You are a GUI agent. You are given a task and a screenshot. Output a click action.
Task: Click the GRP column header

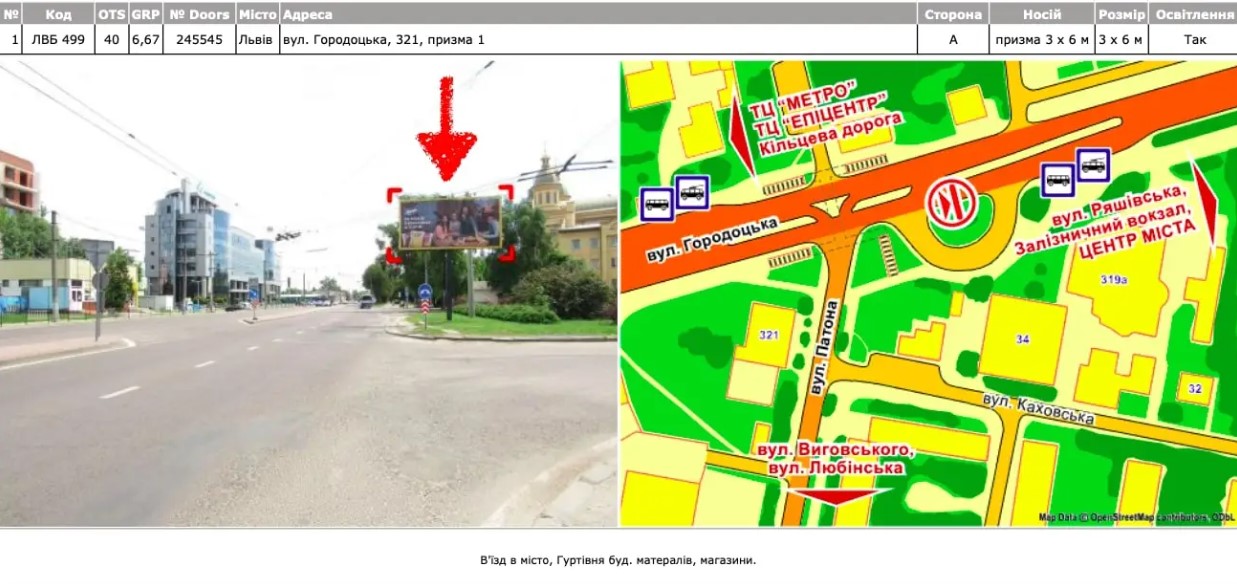click(x=146, y=15)
